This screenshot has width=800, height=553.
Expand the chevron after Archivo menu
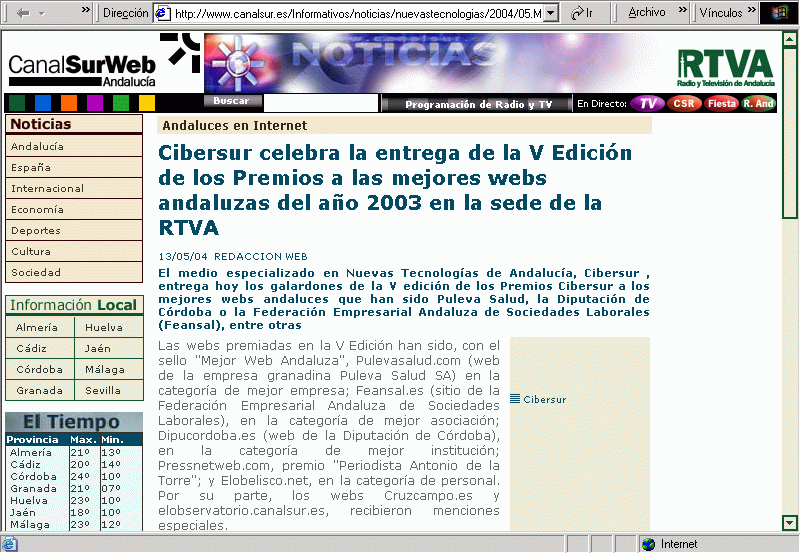pyautogui.click(x=683, y=10)
